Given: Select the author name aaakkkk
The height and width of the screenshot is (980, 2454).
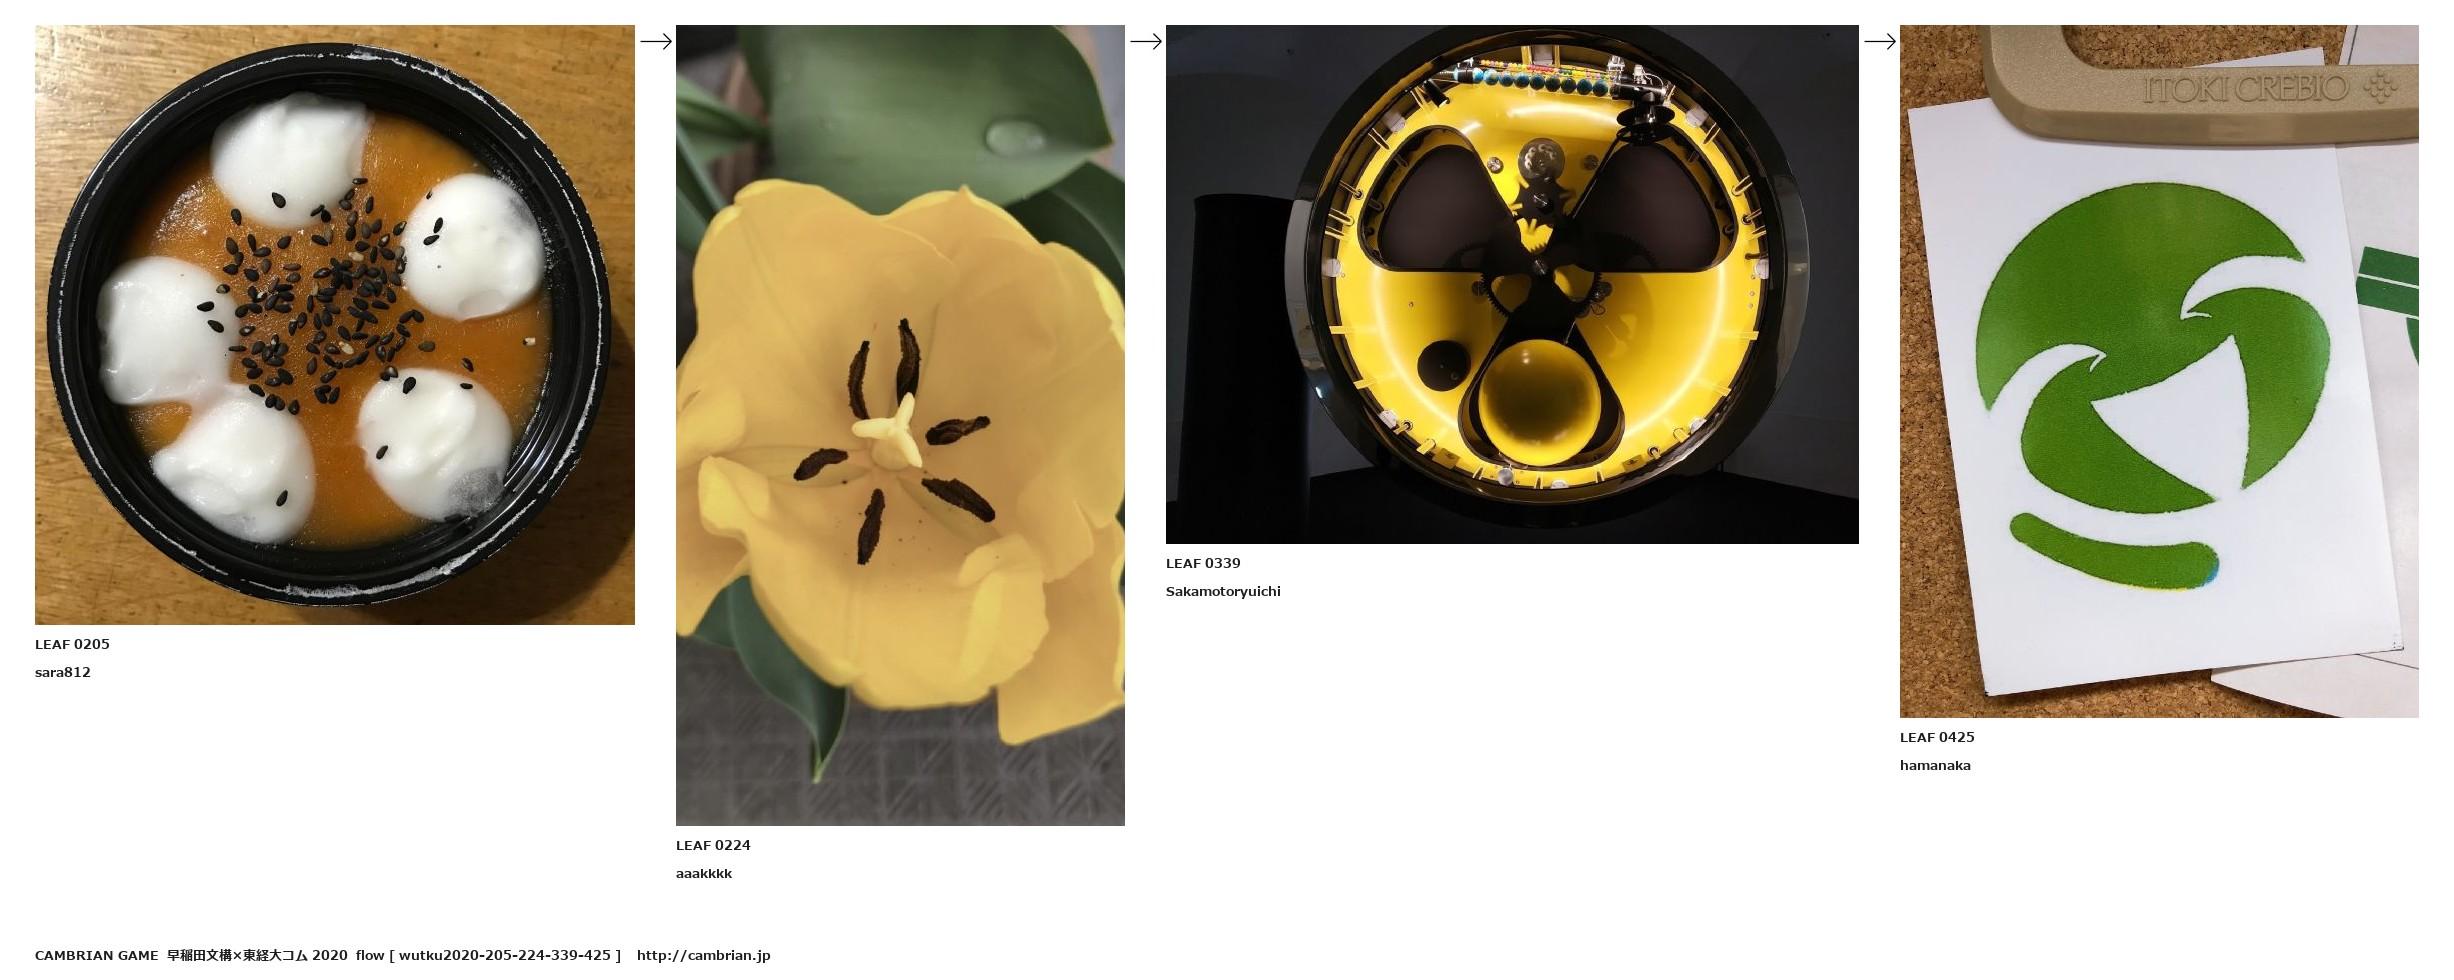Looking at the screenshot, I should 704,873.
